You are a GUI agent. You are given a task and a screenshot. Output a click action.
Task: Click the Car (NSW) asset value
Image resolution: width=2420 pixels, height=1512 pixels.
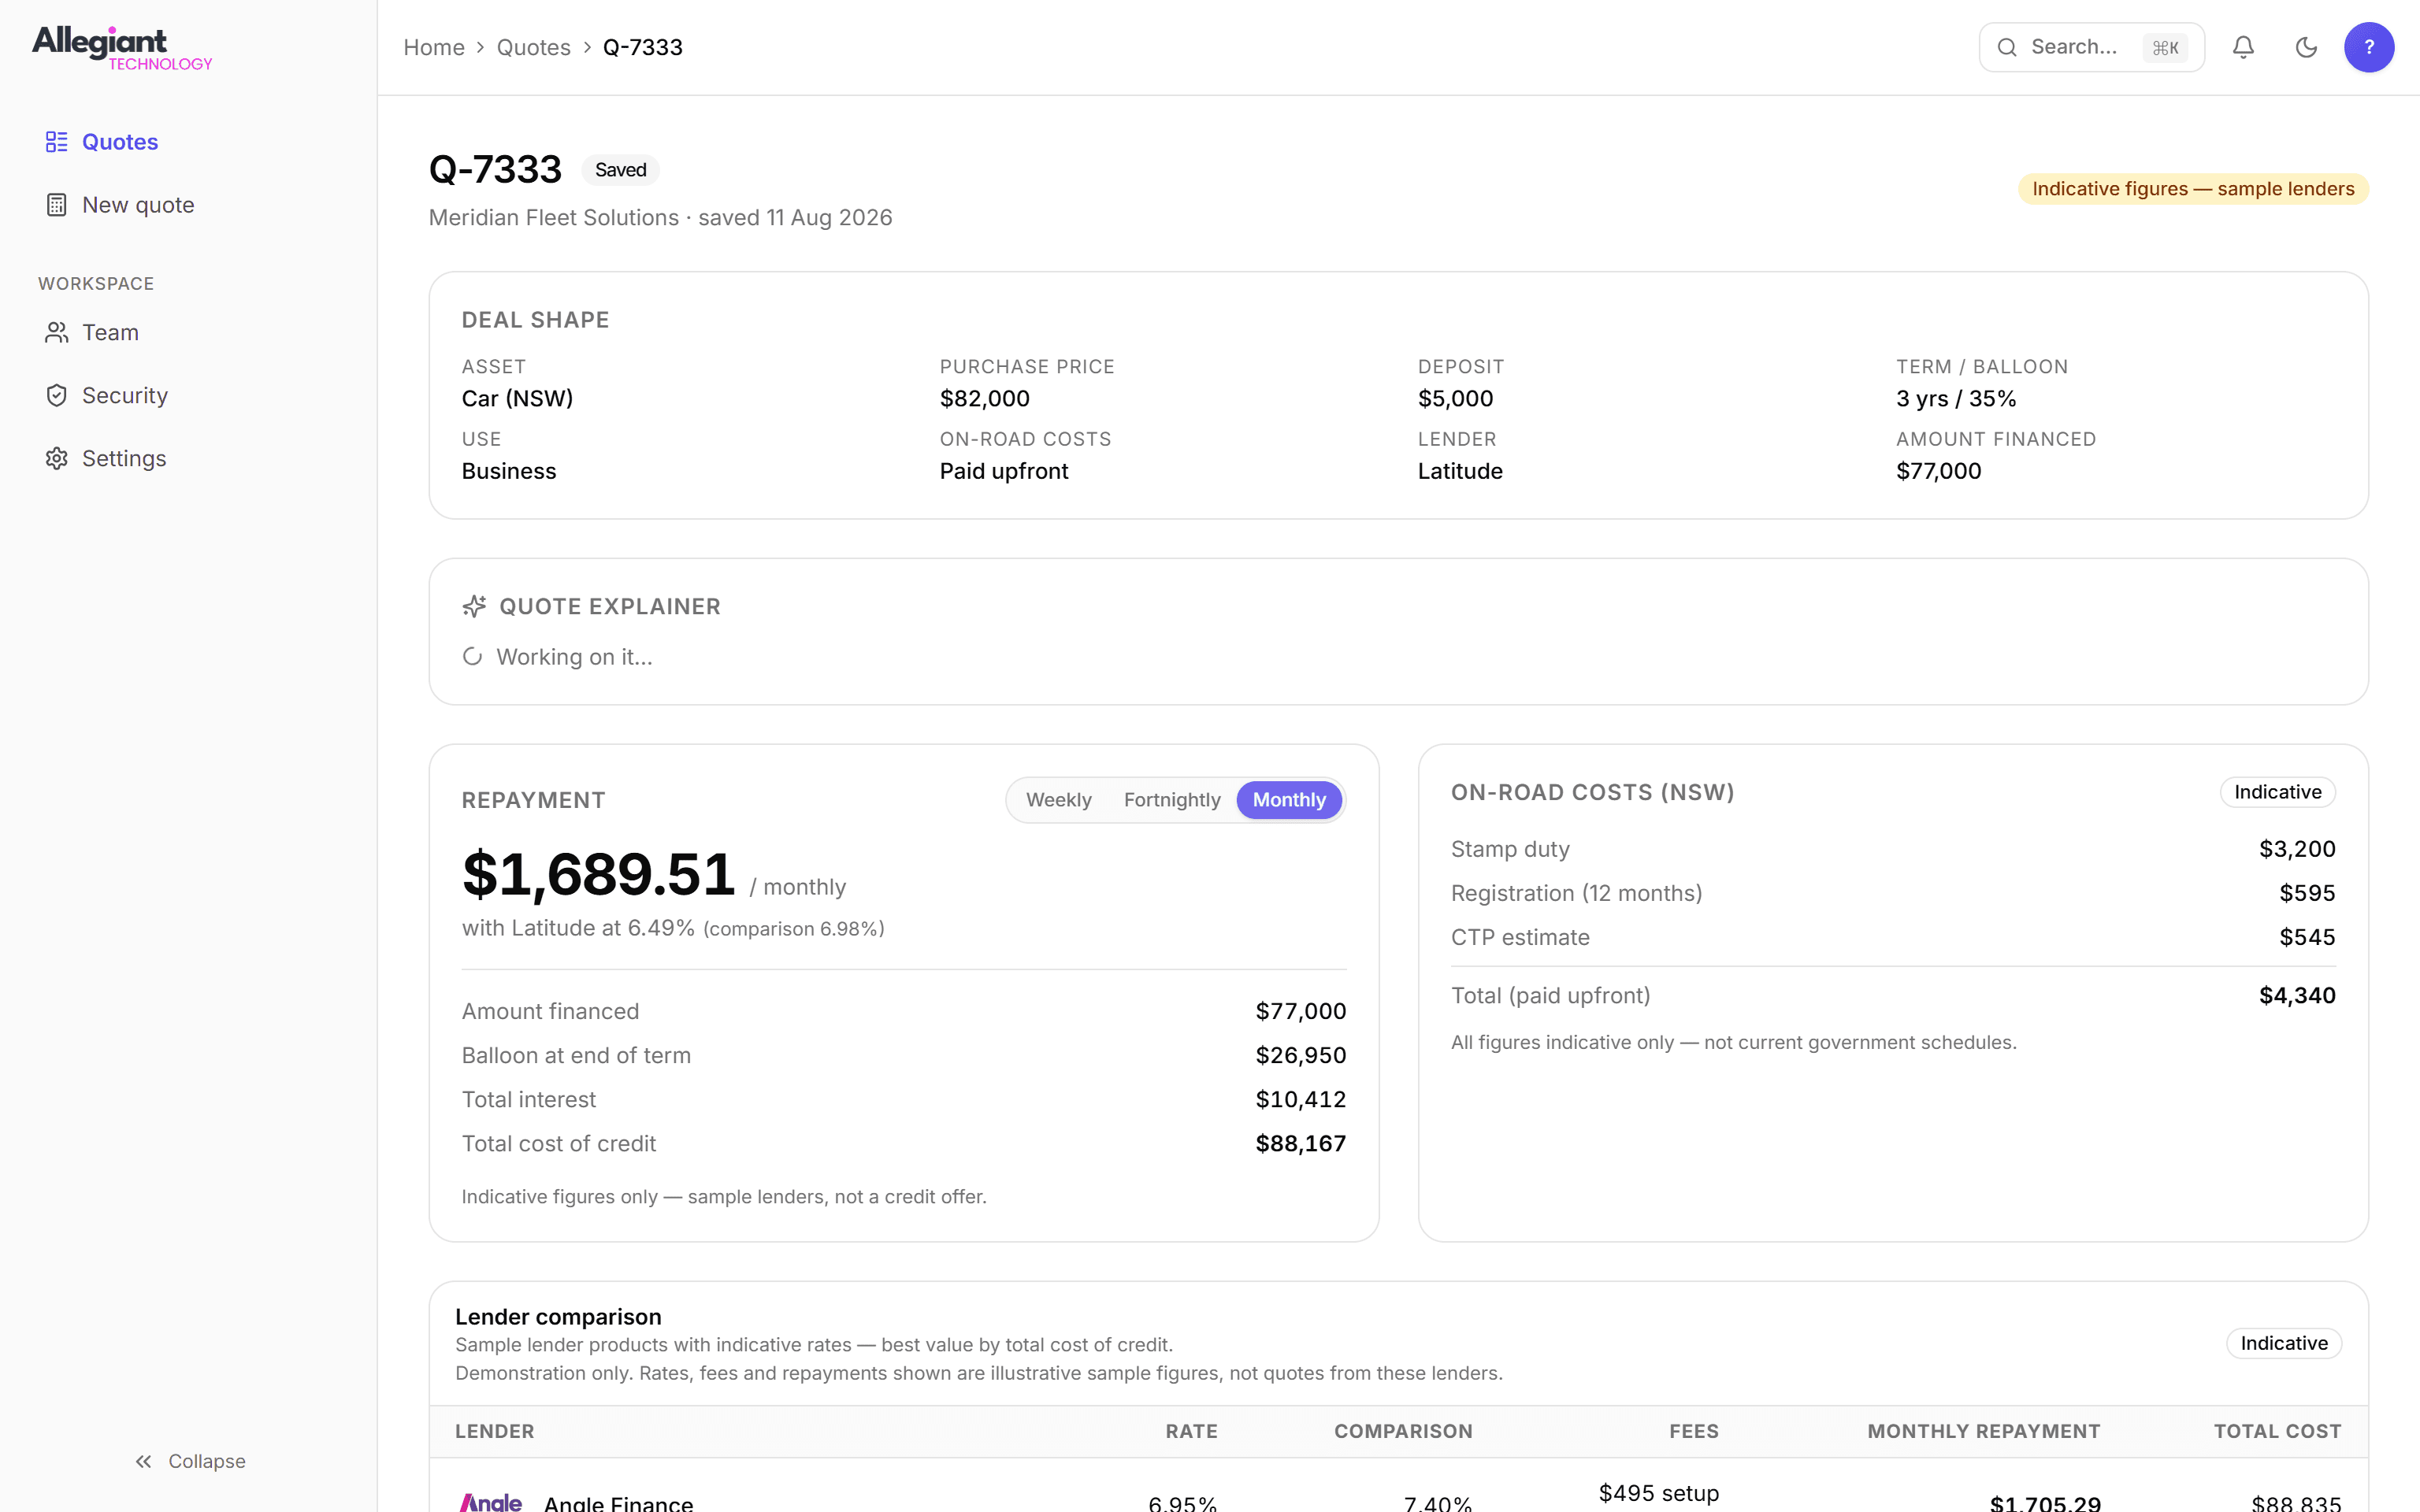517,398
